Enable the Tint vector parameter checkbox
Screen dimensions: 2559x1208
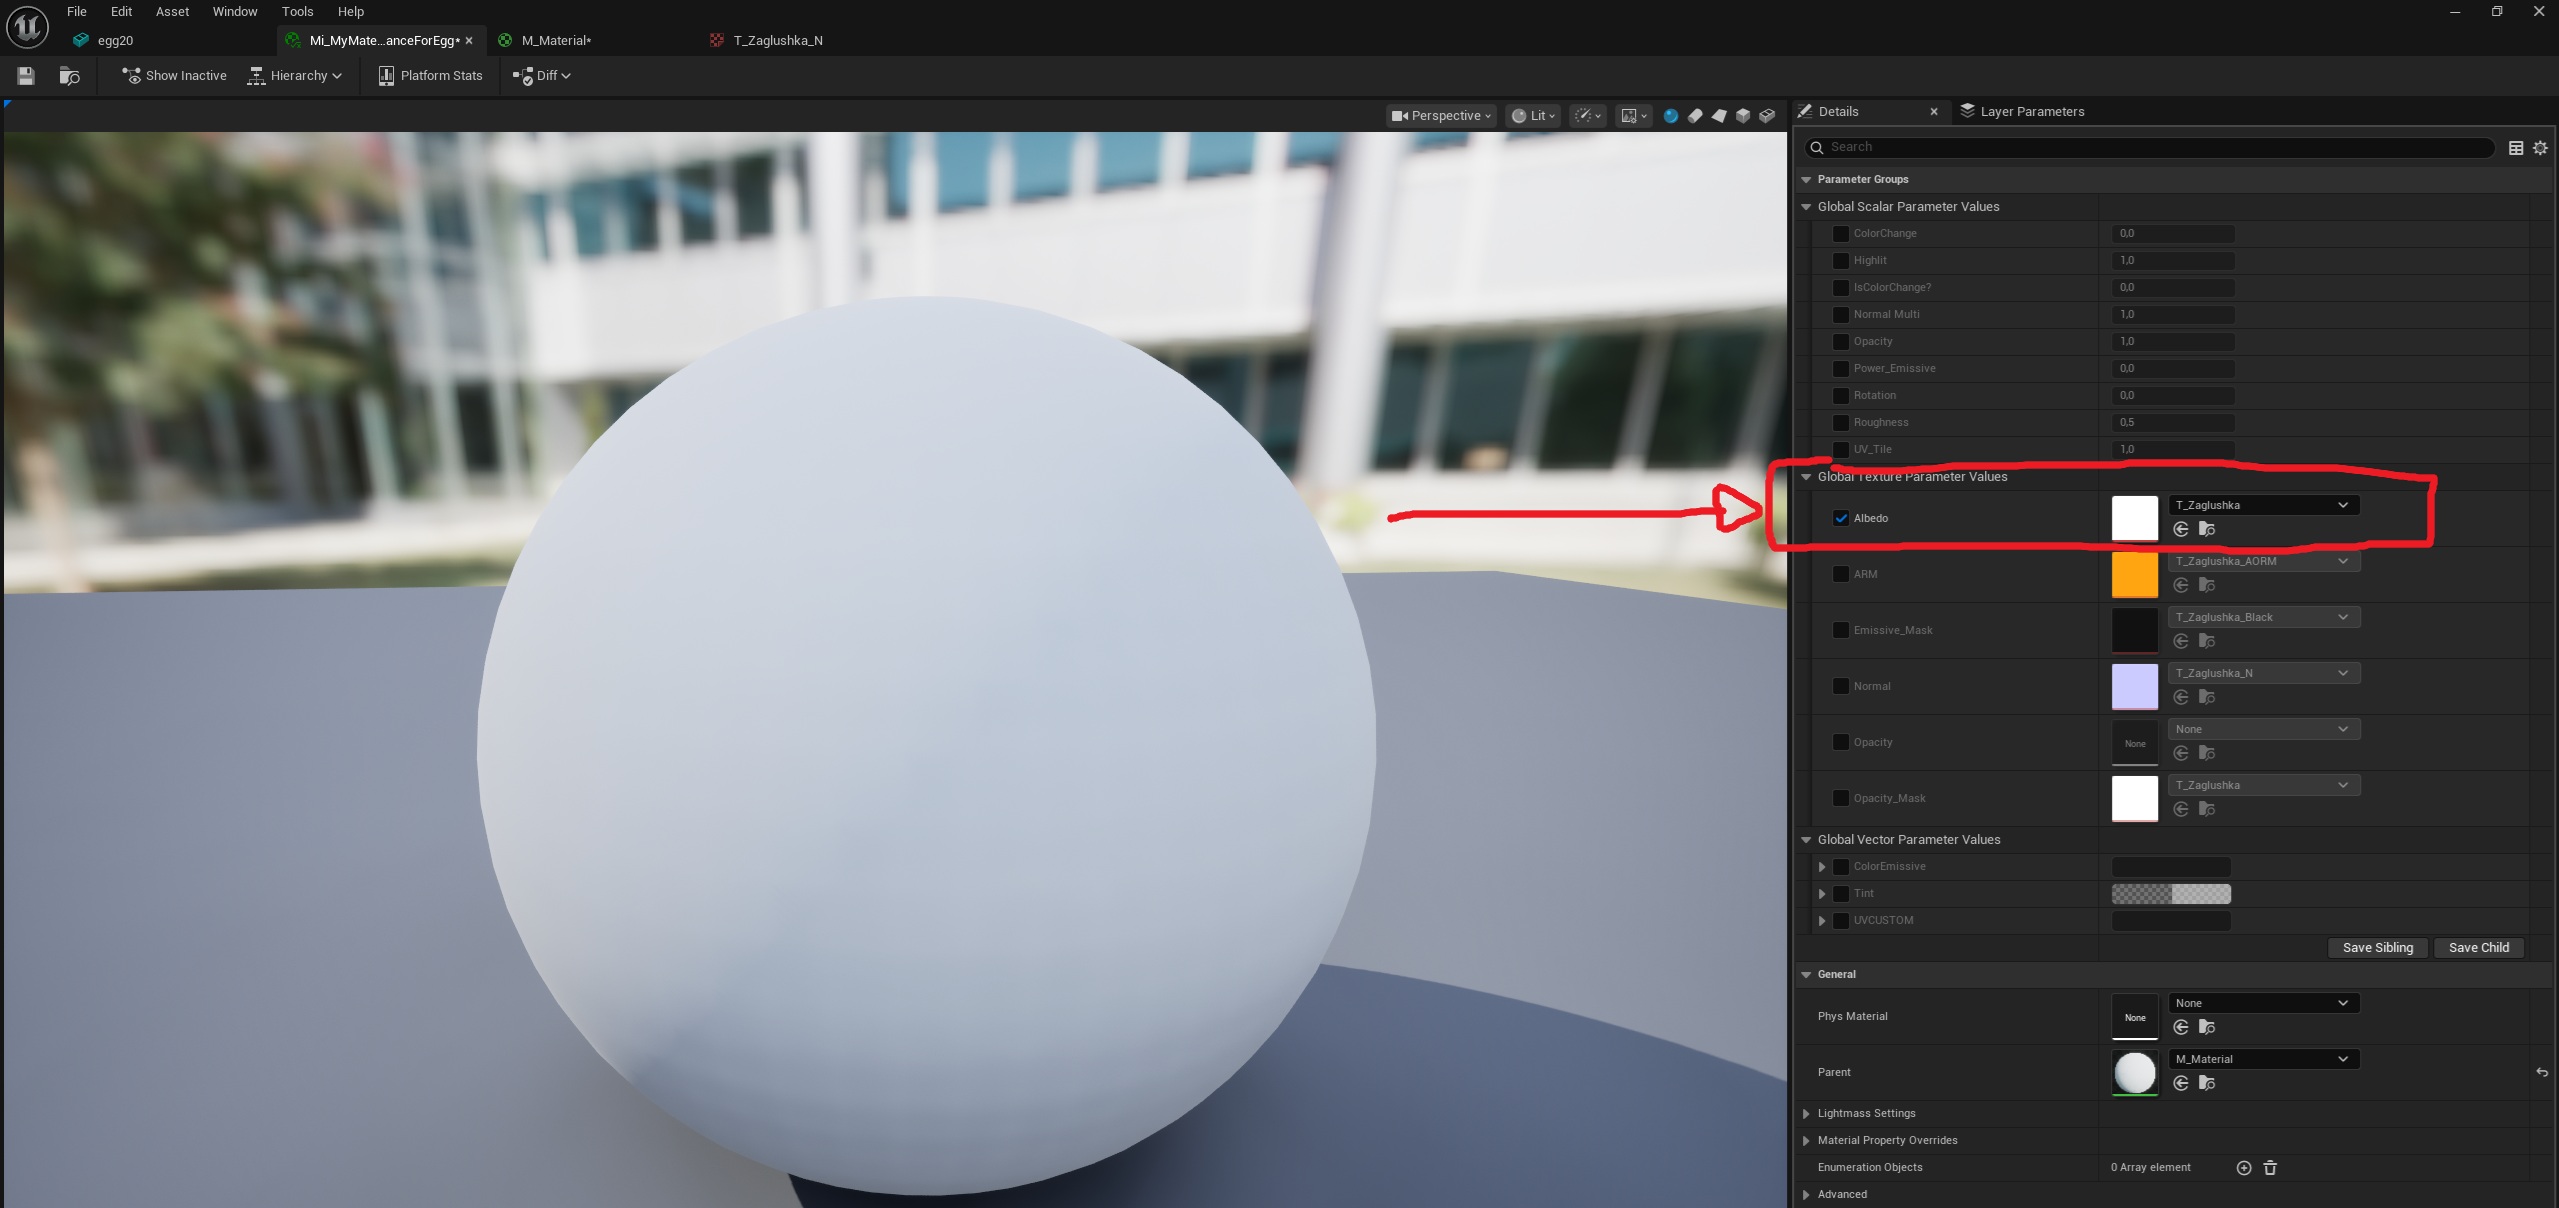tap(1840, 894)
